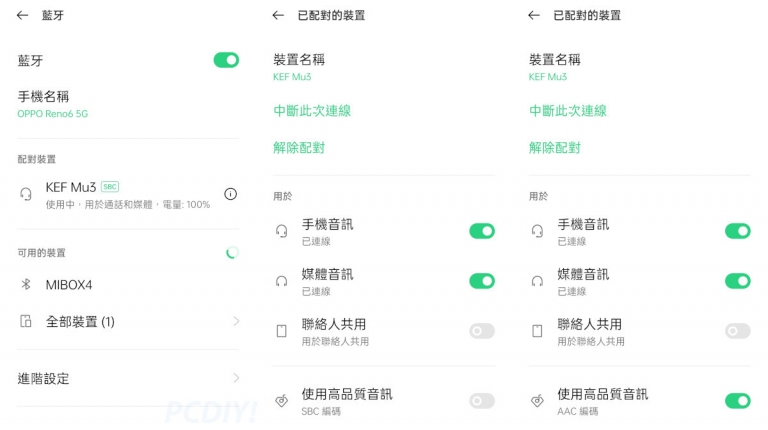Expand 全部裝置 (1) chevron

pos(236,321)
